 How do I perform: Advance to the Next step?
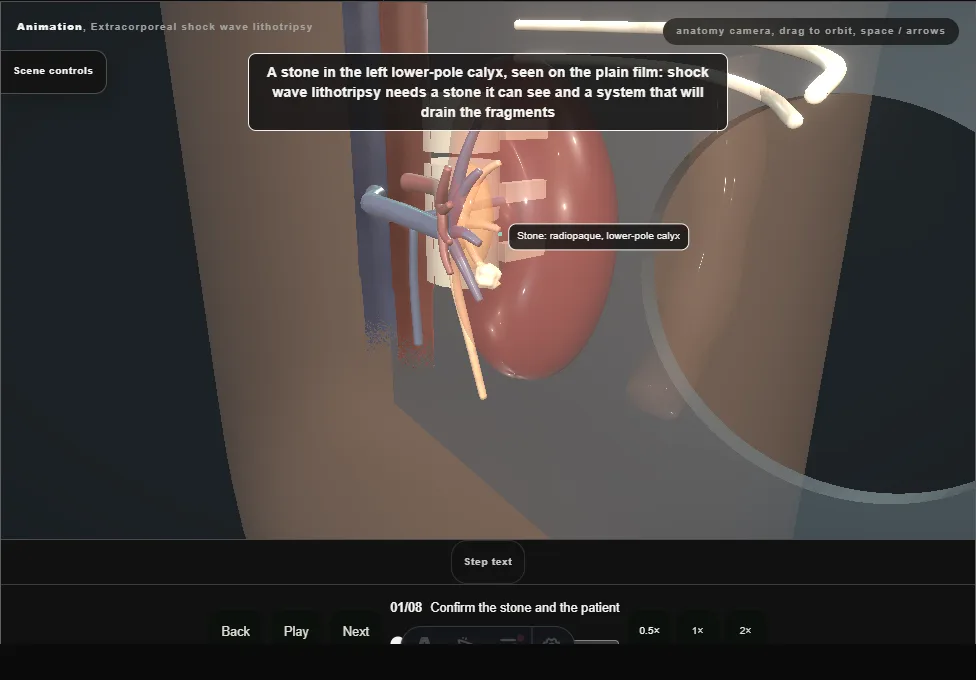point(355,631)
